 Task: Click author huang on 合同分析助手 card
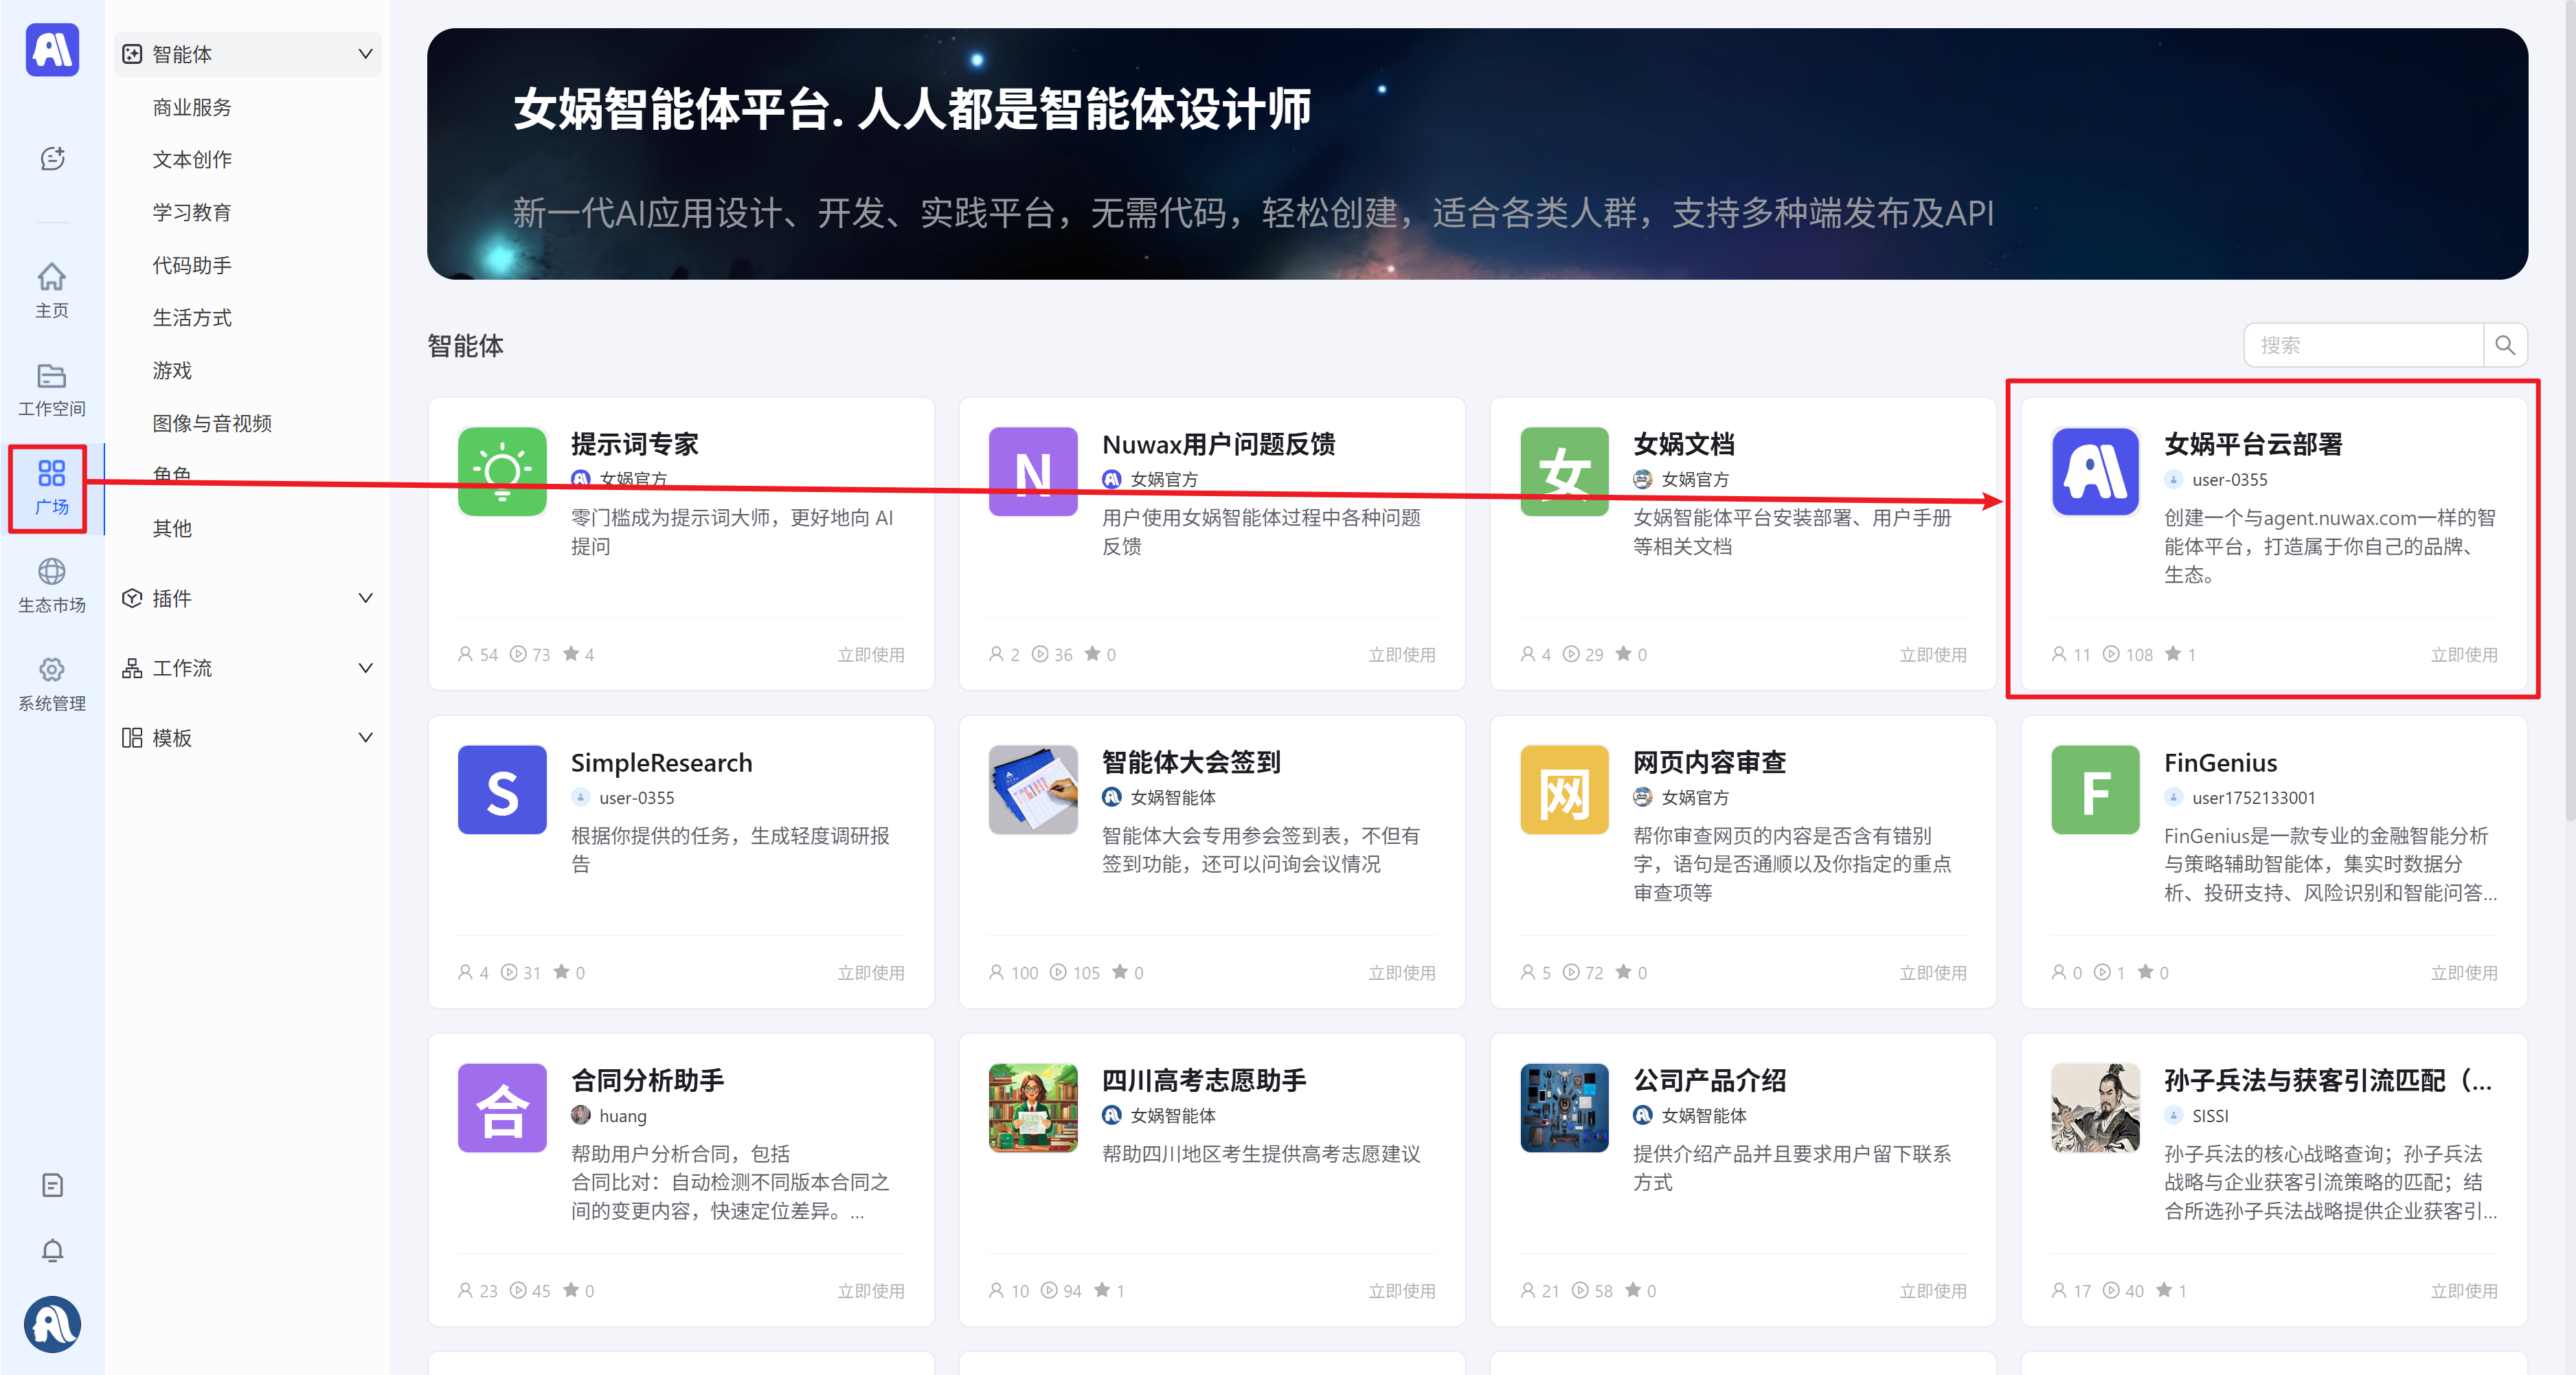click(622, 1115)
